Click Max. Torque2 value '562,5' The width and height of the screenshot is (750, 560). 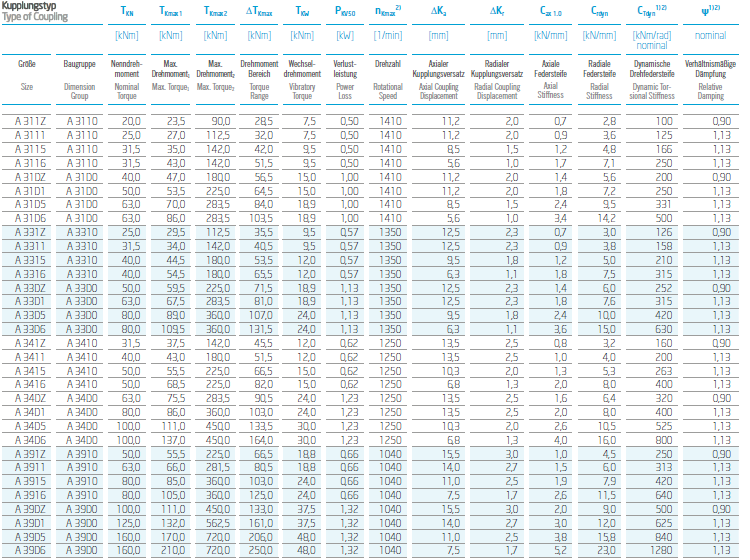[218, 523]
